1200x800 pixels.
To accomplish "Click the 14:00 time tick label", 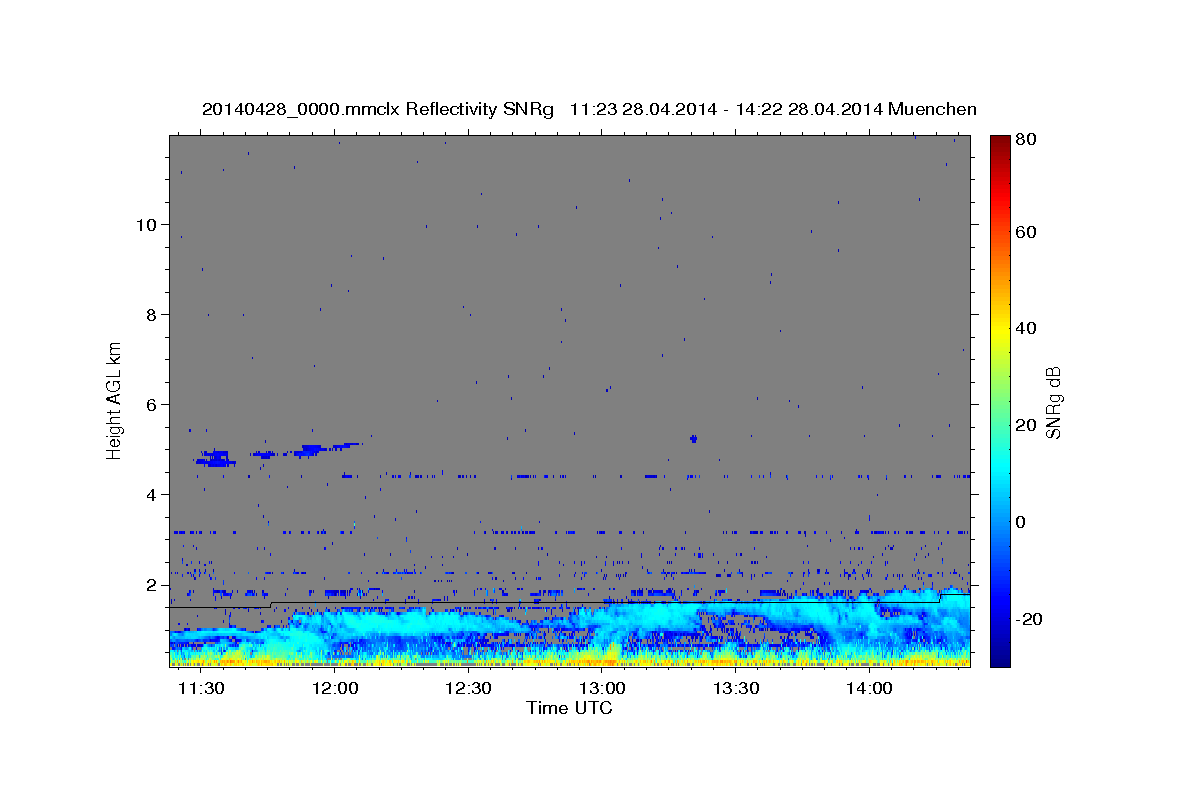I will [869, 688].
